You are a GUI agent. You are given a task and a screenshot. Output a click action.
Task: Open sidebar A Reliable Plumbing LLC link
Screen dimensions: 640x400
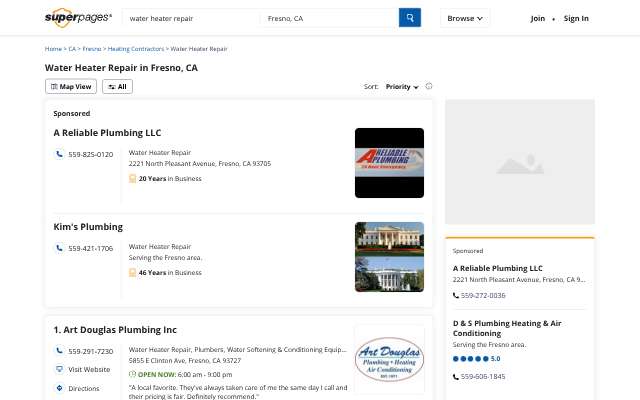pos(498,268)
